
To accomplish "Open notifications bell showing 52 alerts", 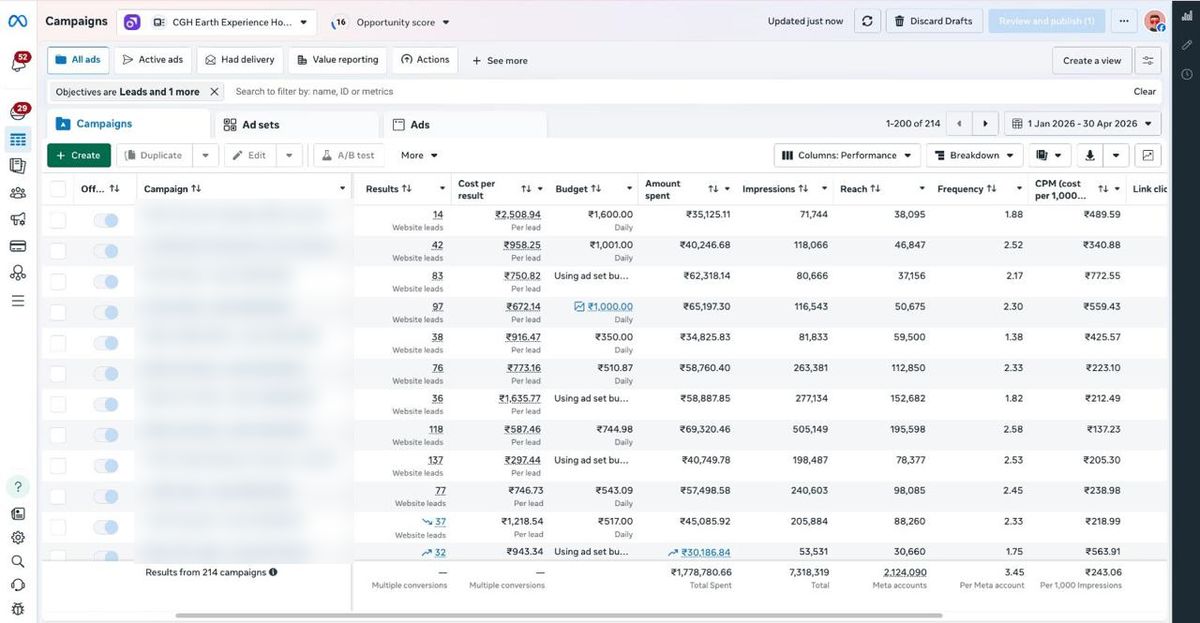I will point(18,64).
